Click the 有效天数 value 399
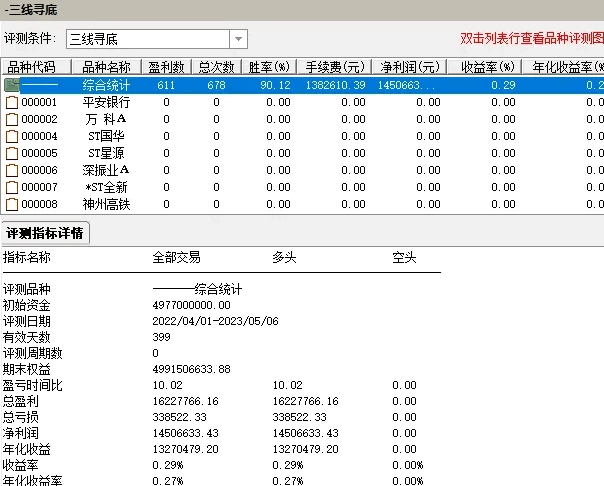604x486 pixels. click(x=161, y=337)
